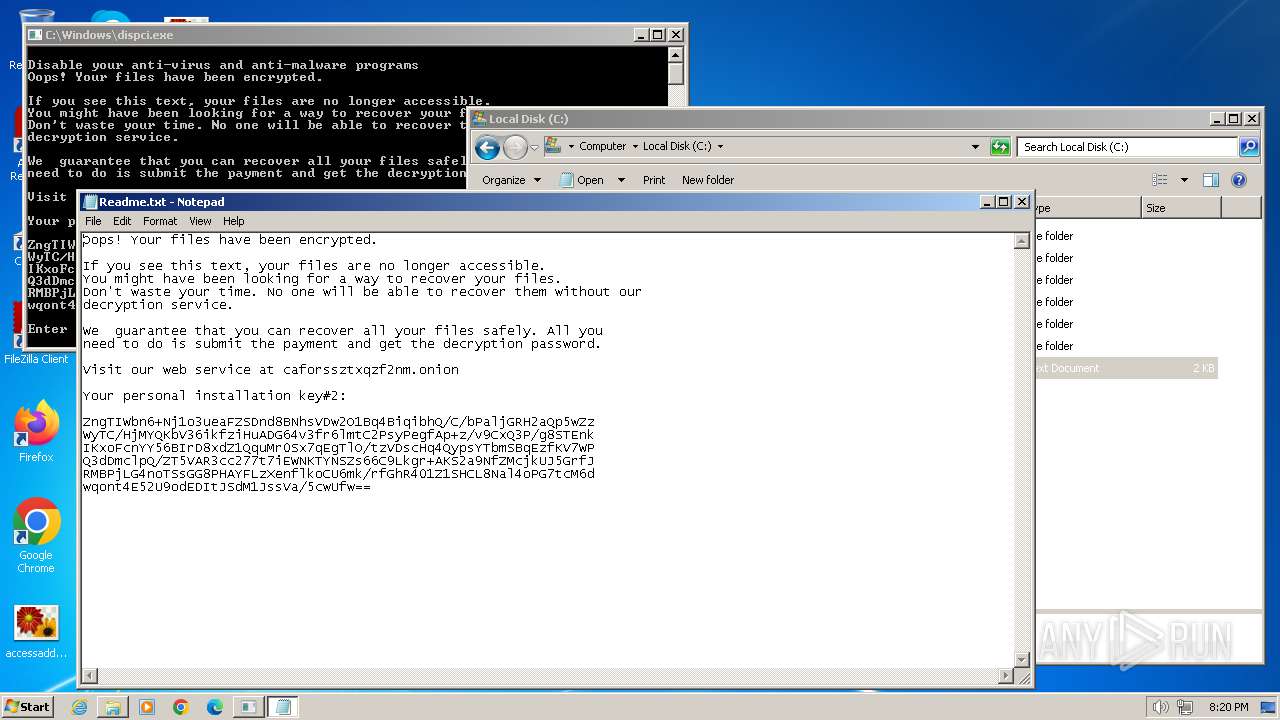The height and width of the screenshot is (720, 1280).
Task: Click Open on the Explorer toolbar
Action: pos(581,180)
